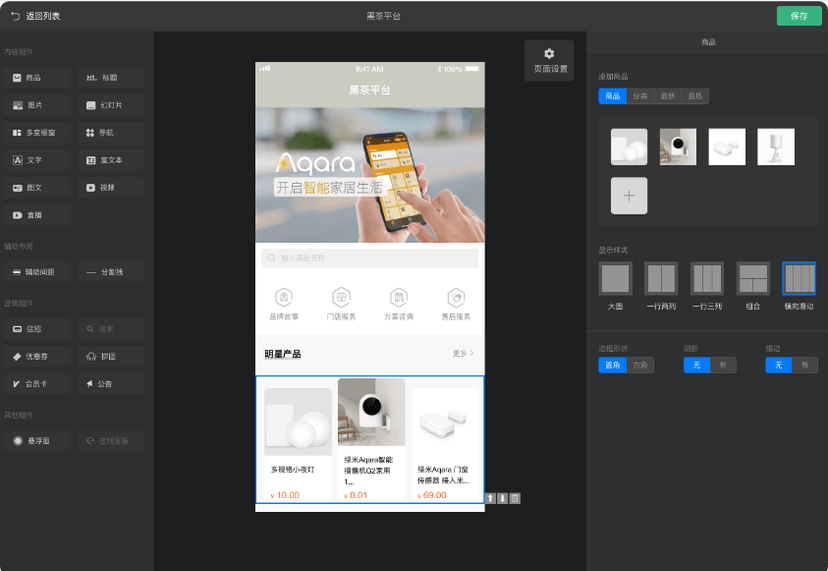The height and width of the screenshot is (571, 828).
Task: Add the 视频 video component
Action: [x=110, y=187]
